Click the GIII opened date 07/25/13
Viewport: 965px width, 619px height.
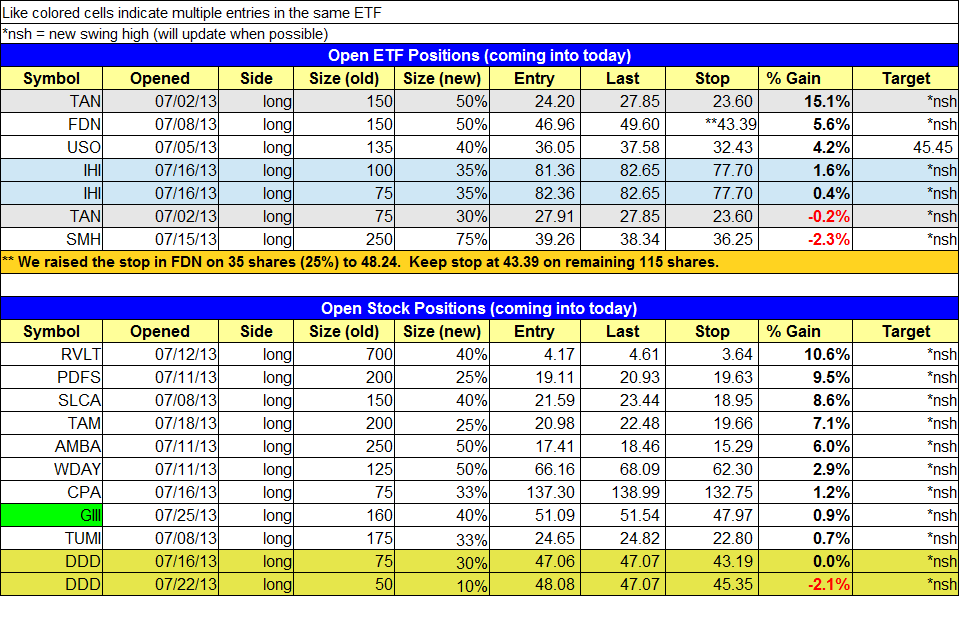click(x=161, y=516)
